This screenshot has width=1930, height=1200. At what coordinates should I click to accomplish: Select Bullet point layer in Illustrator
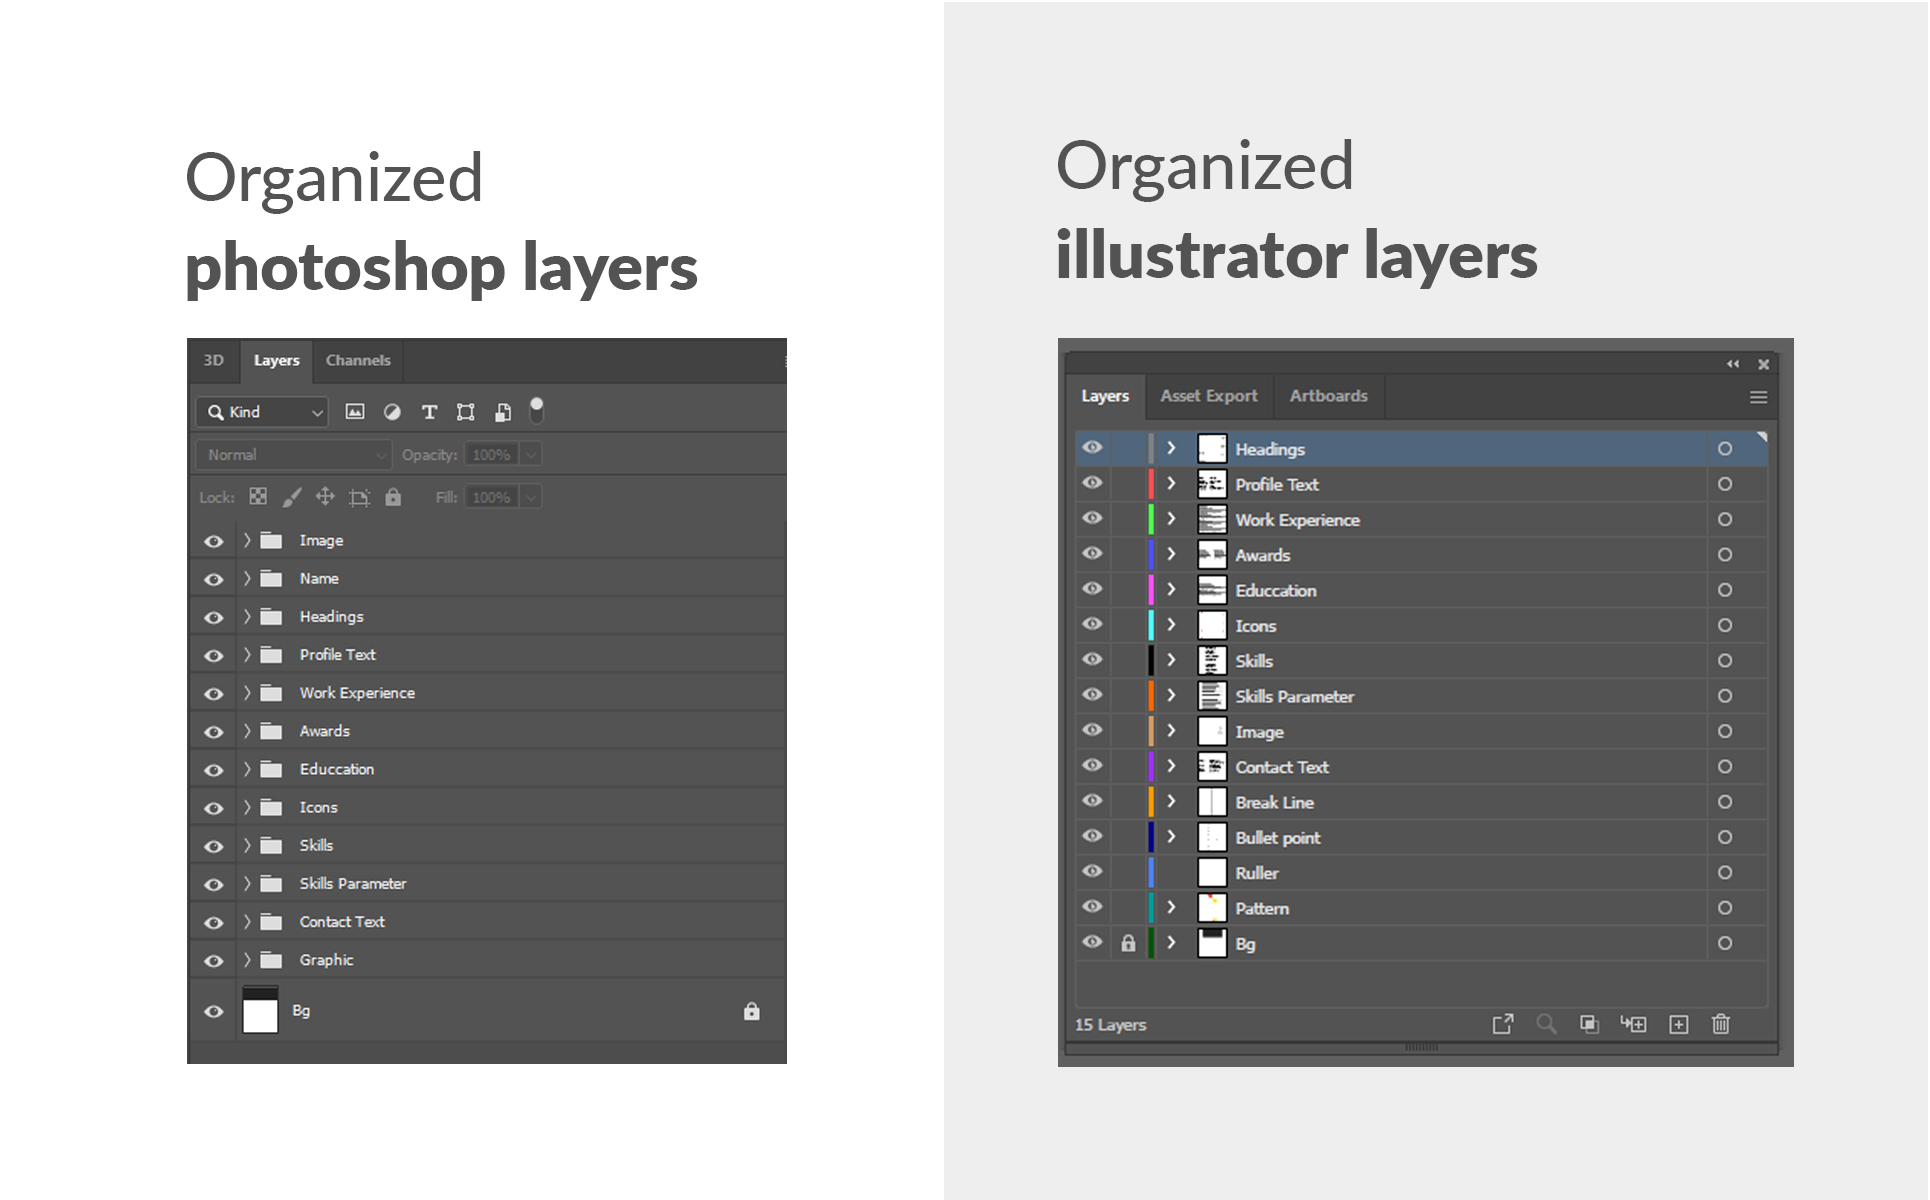pyautogui.click(x=1422, y=837)
